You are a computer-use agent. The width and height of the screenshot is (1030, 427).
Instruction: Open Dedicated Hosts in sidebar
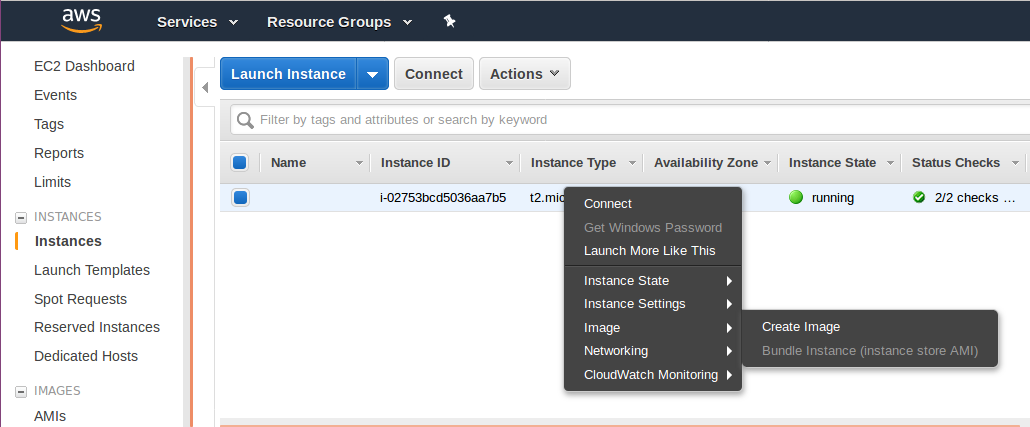coord(86,356)
